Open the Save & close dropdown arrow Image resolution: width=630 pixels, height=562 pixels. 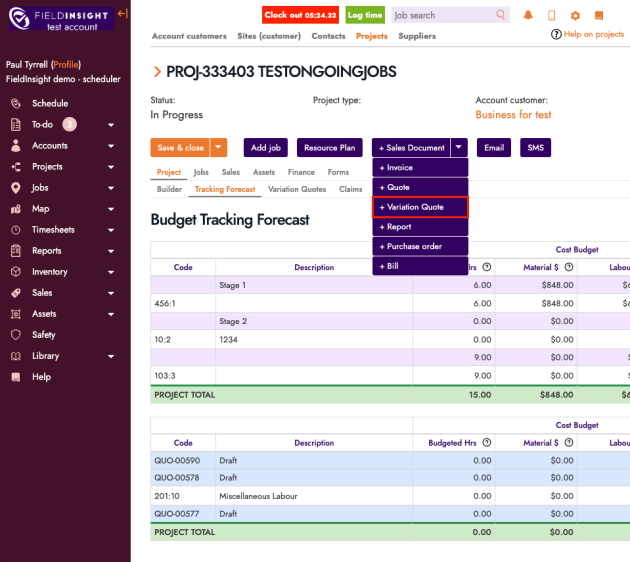click(218, 147)
